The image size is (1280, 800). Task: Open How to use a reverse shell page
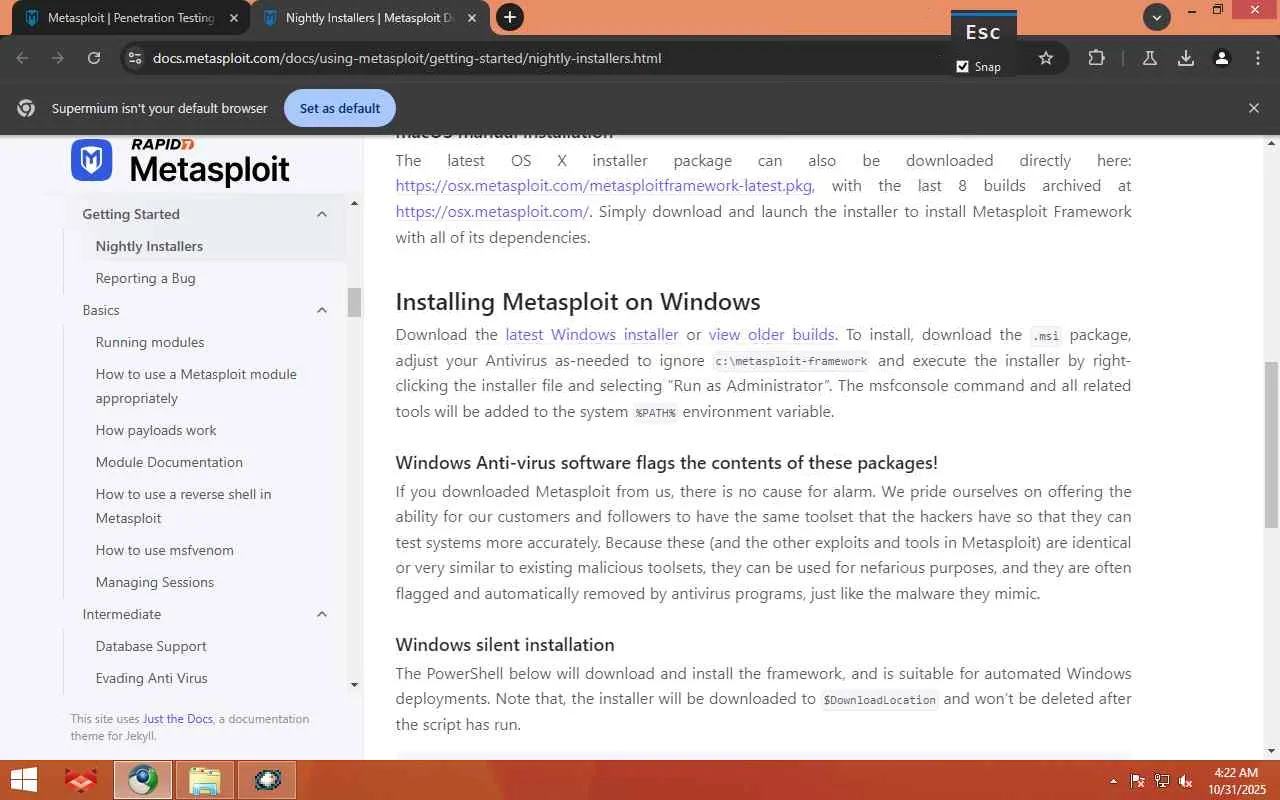(x=183, y=506)
